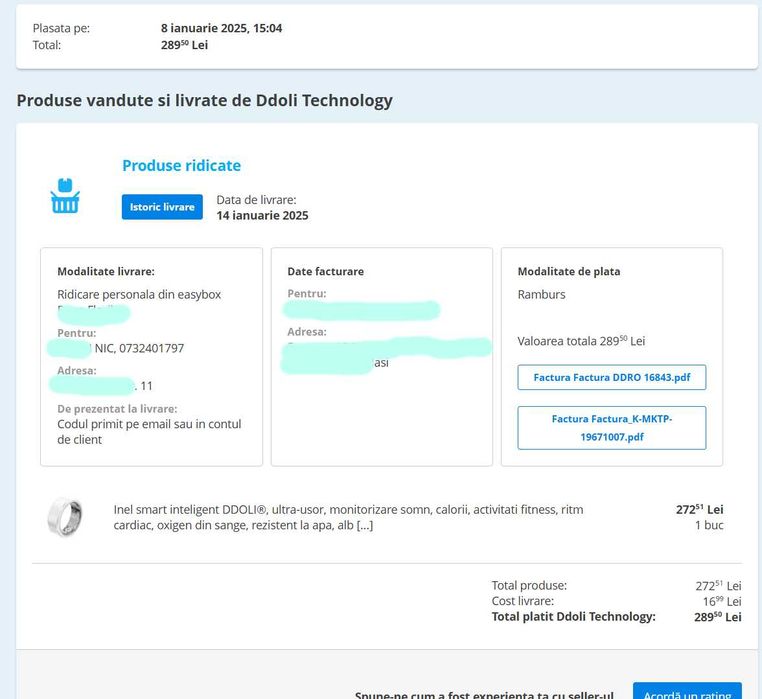Click Codul primit pe email instruction text
The image size is (762, 699).
pos(149,432)
